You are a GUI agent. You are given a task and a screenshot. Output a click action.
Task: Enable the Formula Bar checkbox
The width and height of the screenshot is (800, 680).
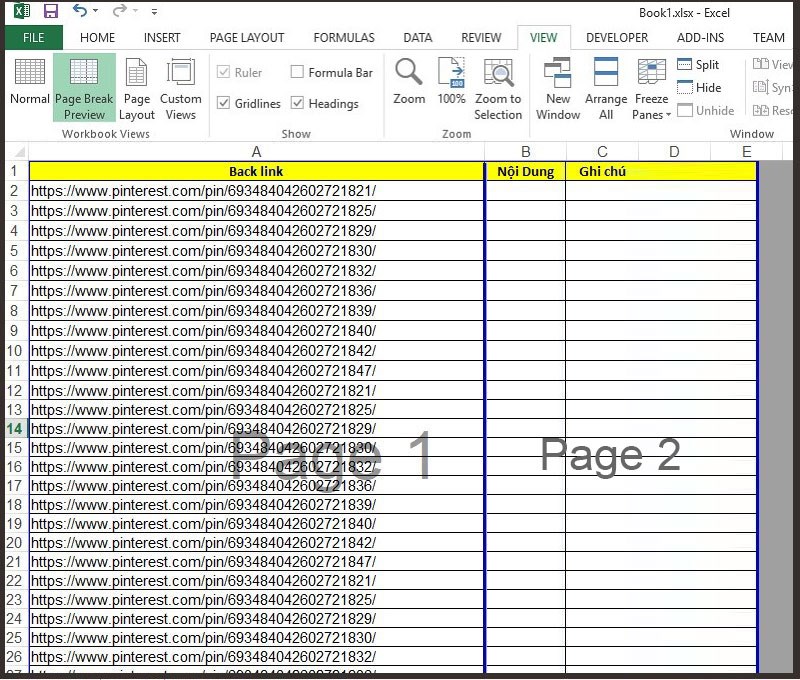click(x=297, y=71)
